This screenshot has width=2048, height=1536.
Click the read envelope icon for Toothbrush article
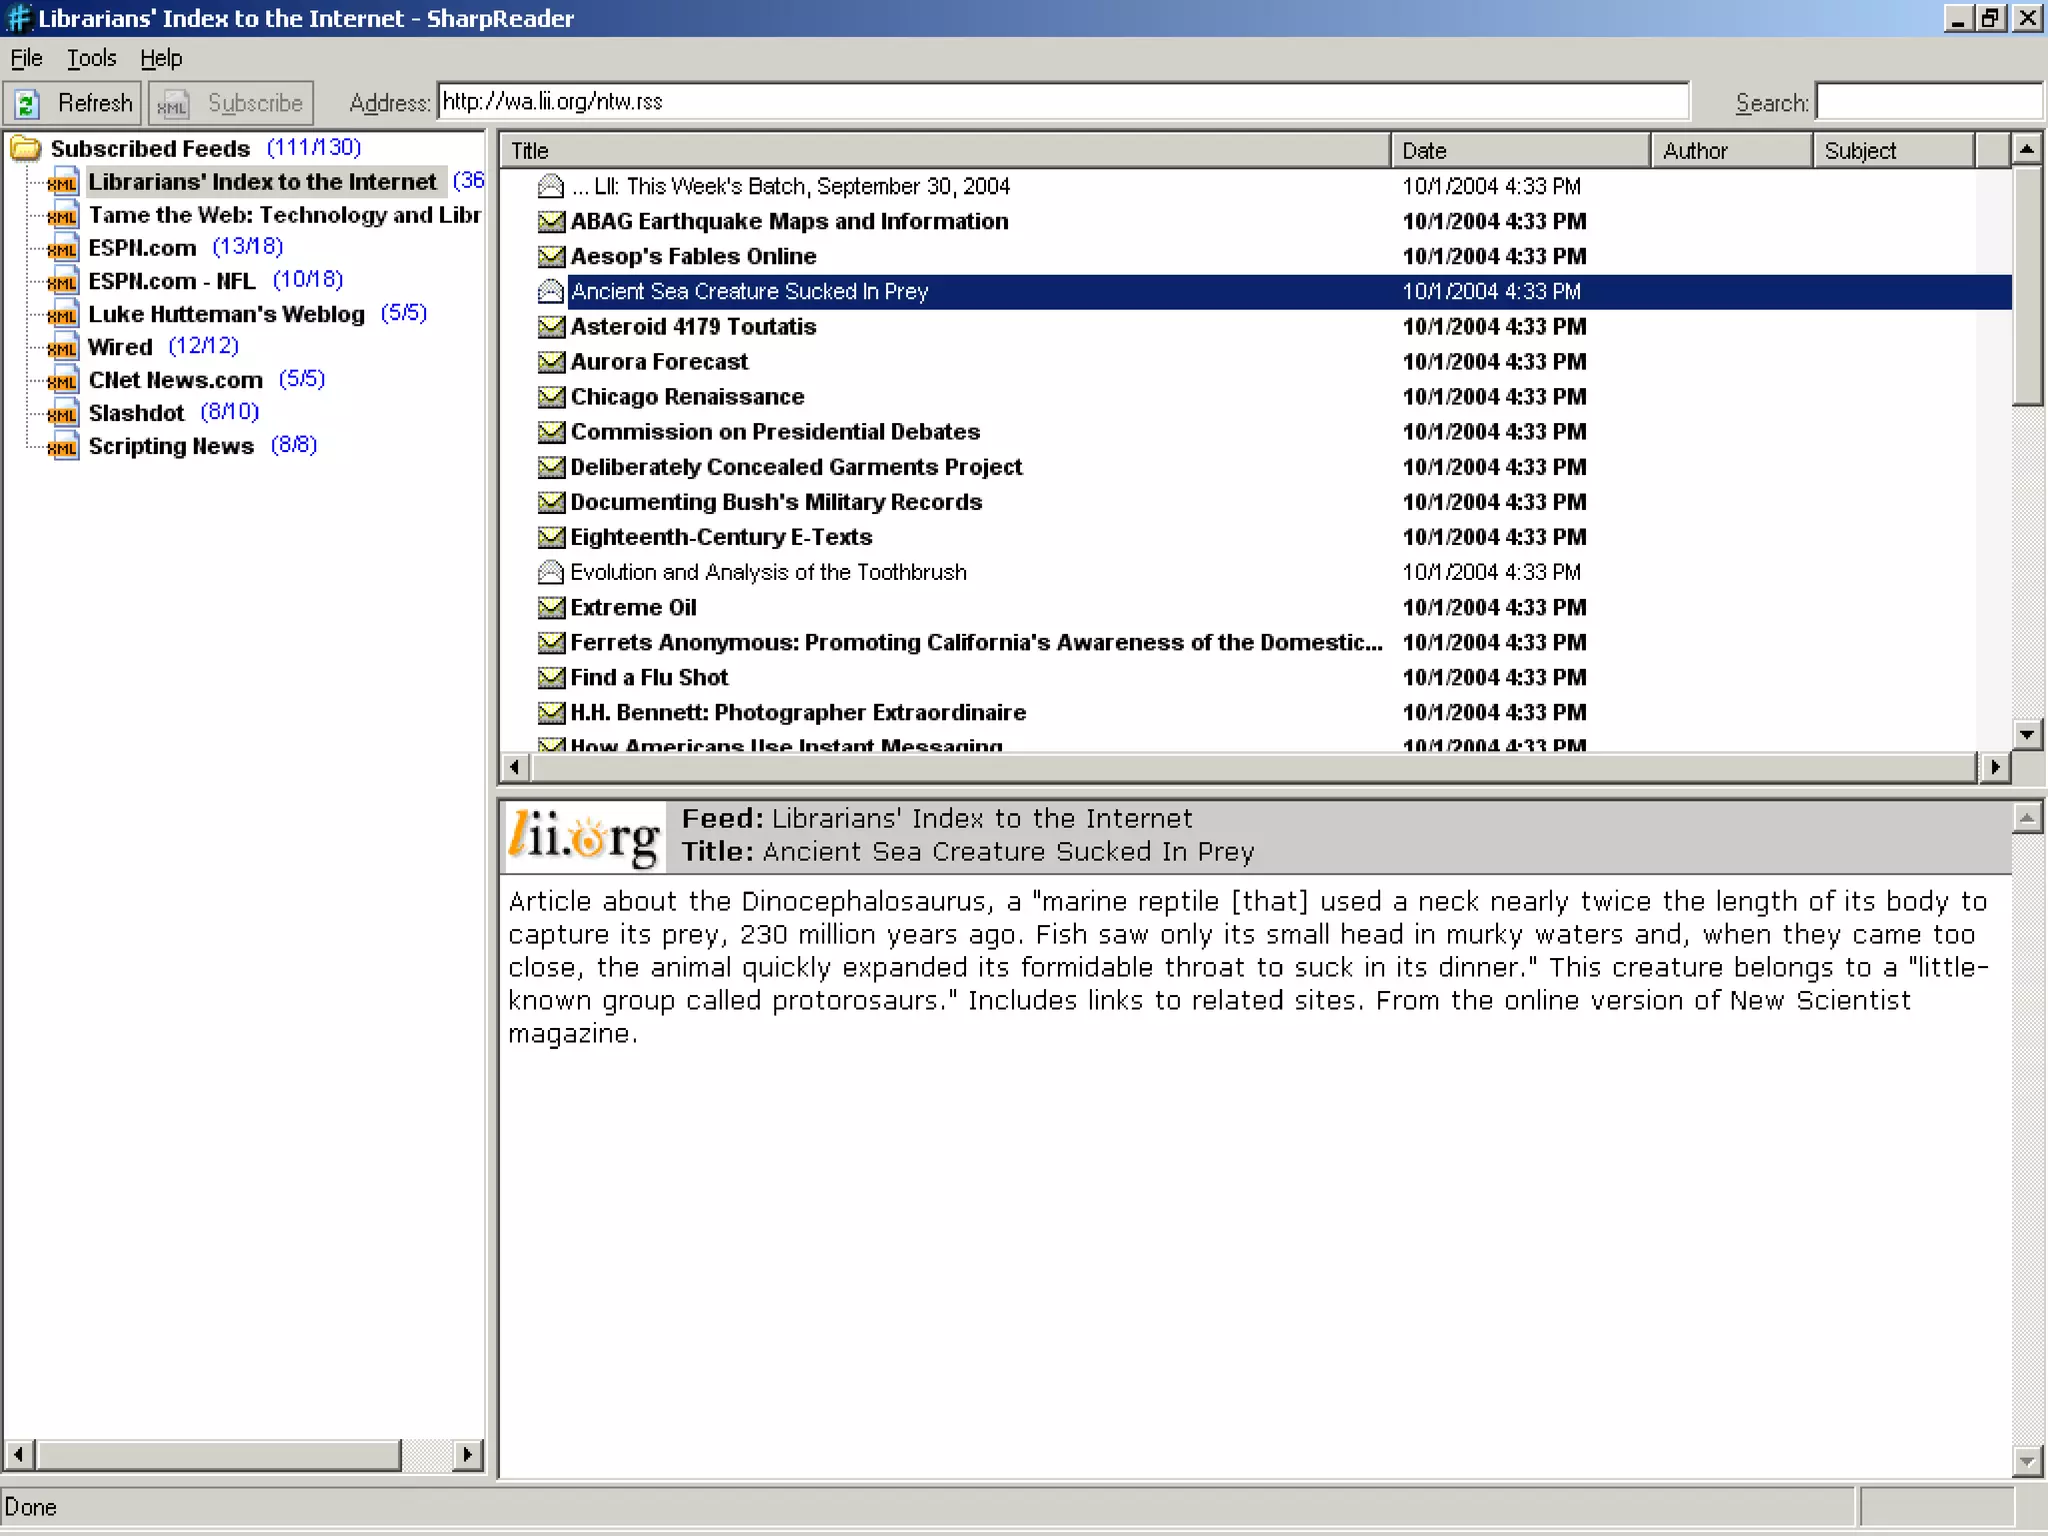(551, 572)
